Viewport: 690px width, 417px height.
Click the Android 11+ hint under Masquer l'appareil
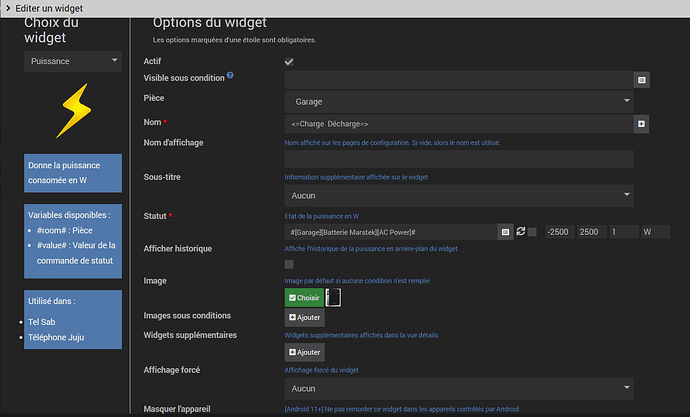pos(402,409)
